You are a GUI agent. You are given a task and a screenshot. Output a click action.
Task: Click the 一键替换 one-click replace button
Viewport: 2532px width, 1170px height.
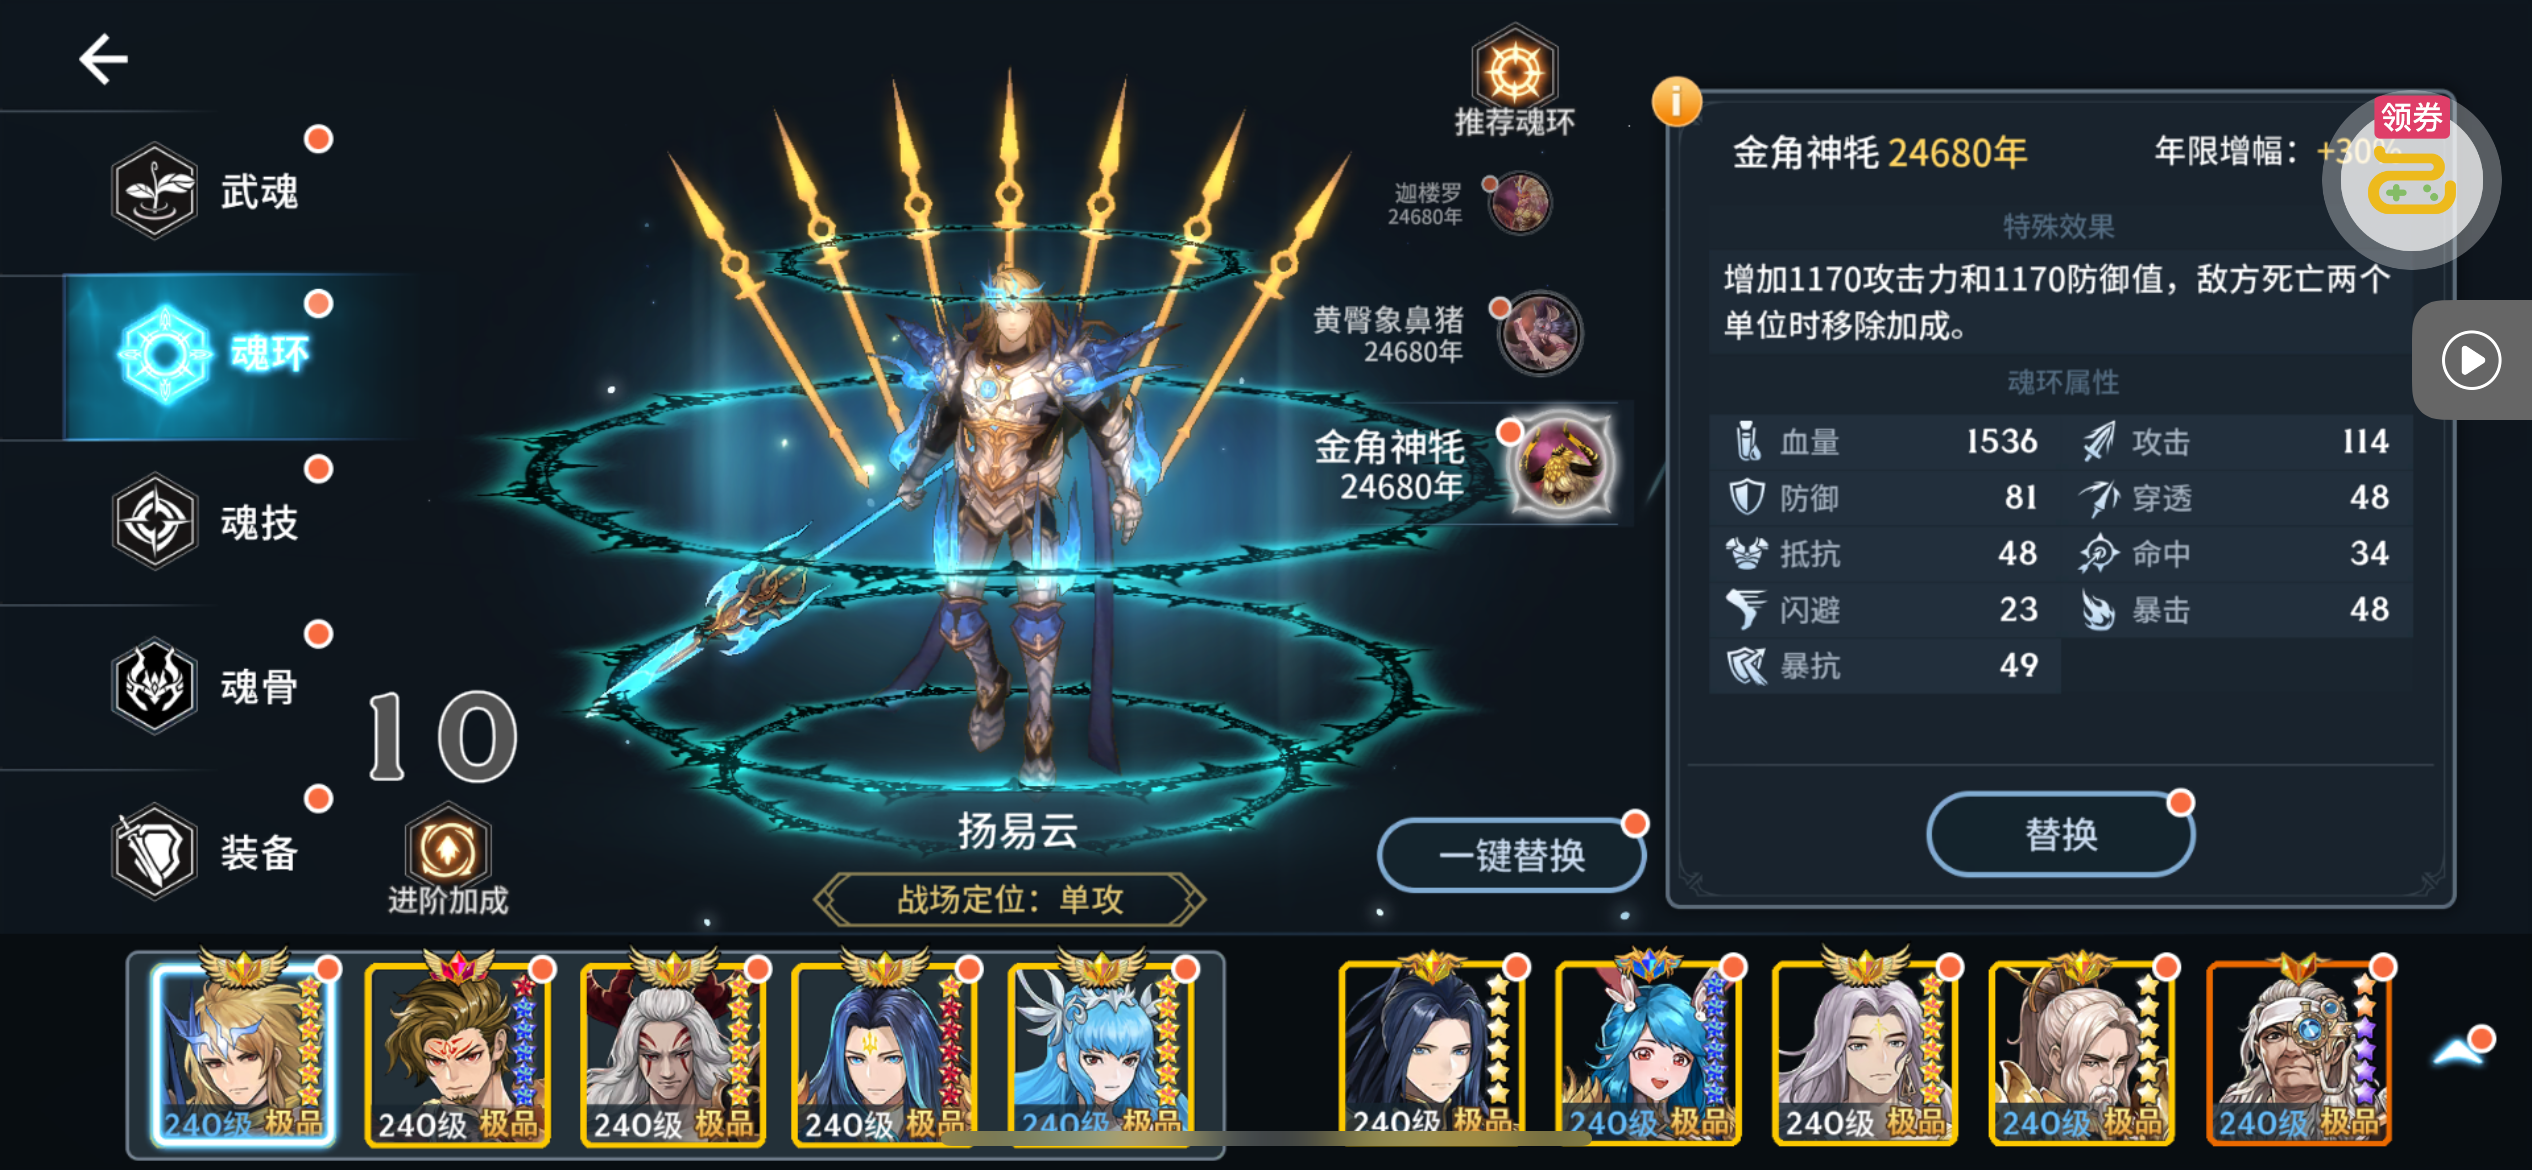(x=1511, y=855)
